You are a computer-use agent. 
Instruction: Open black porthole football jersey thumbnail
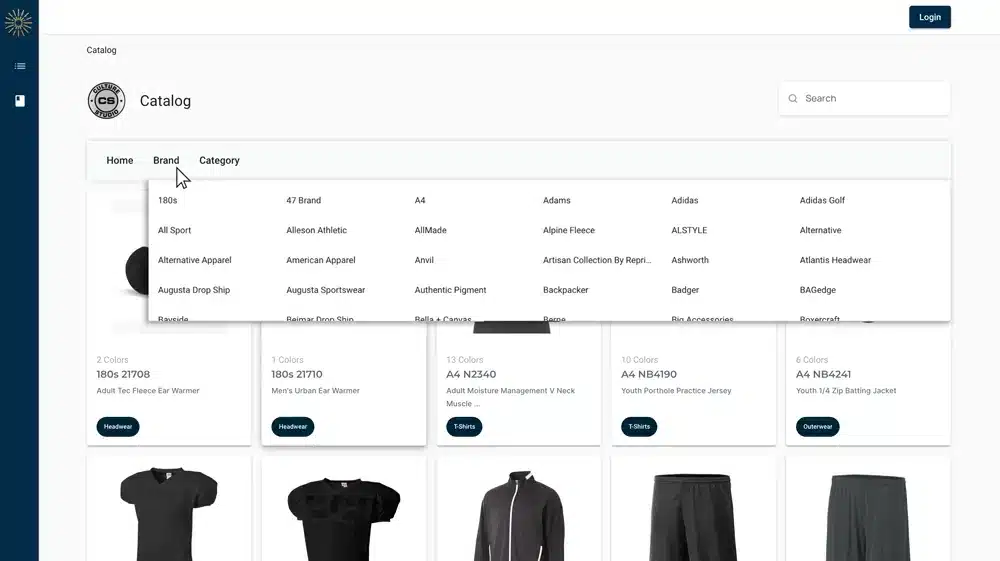(x=344, y=518)
